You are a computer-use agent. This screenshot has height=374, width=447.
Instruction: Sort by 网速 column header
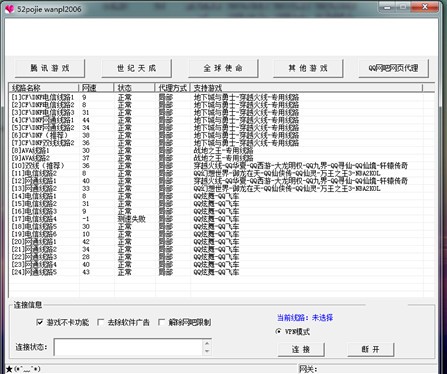[x=97, y=88]
